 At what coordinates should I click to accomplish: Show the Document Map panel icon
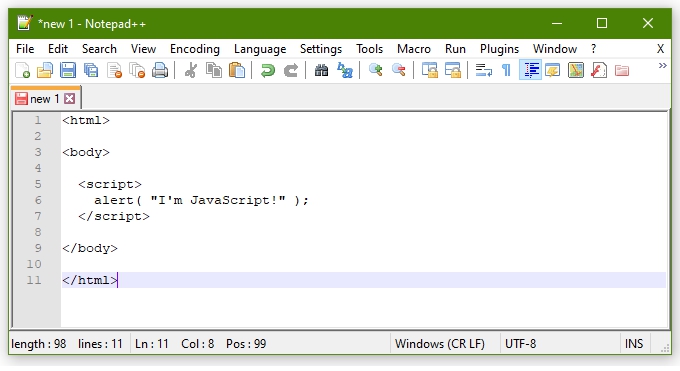click(x=576, y=70)
